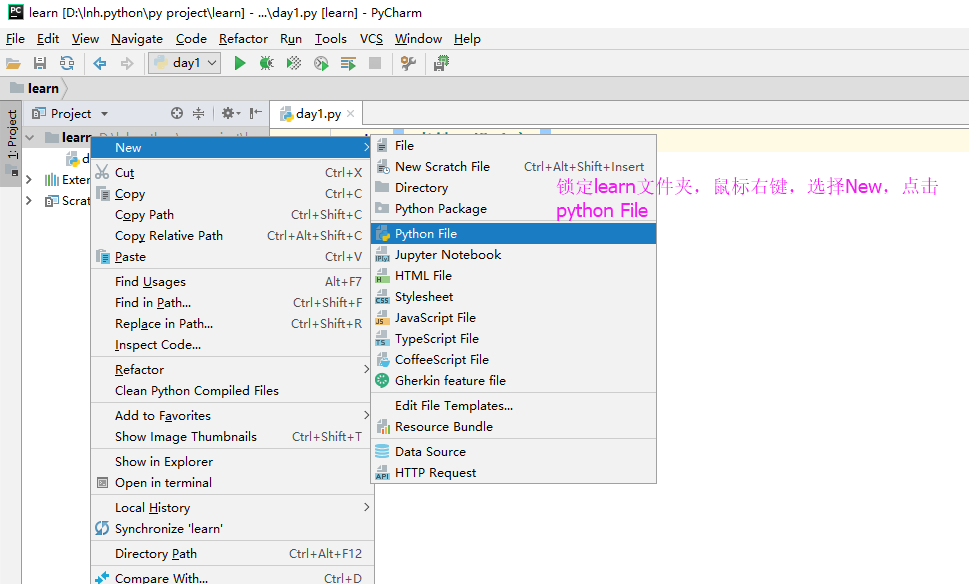Click the Back navigation arrow
Image resolution: width=969 pixels, height=584 pixels.
99,63
